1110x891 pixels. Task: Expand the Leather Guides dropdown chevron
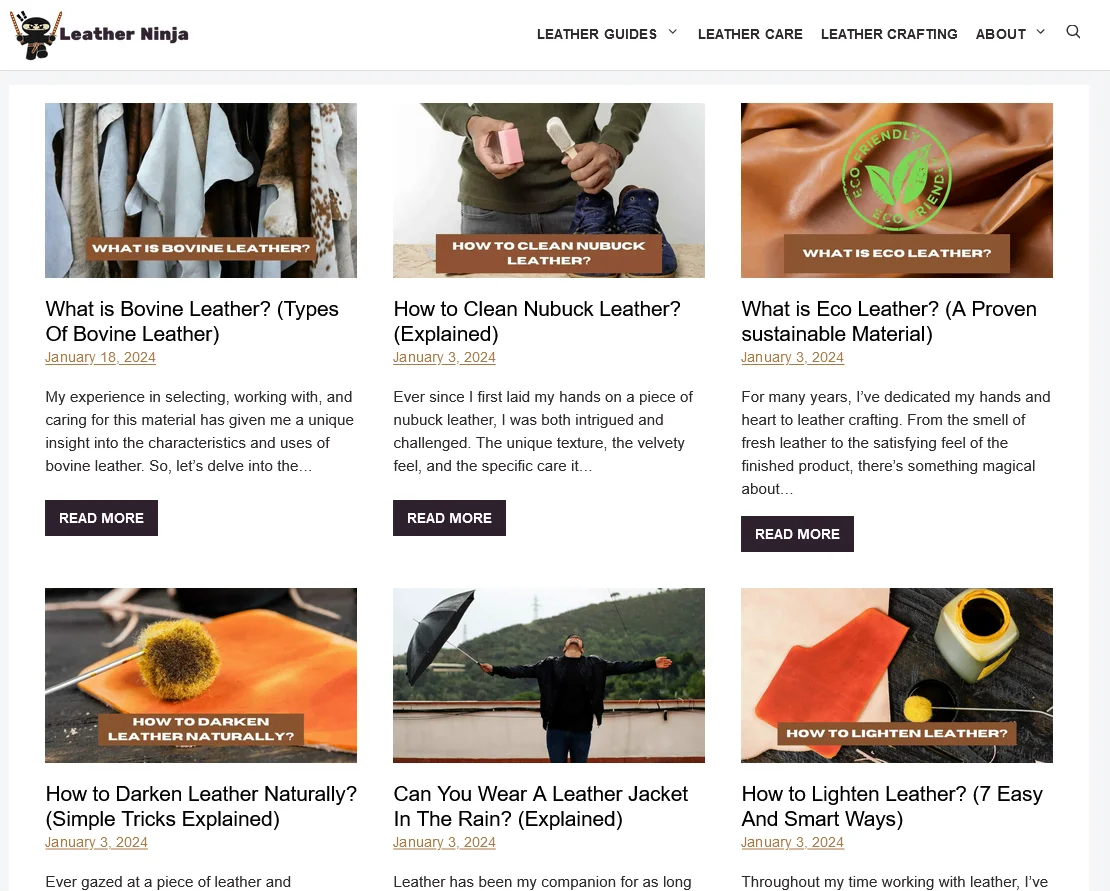tap(673, 32)
